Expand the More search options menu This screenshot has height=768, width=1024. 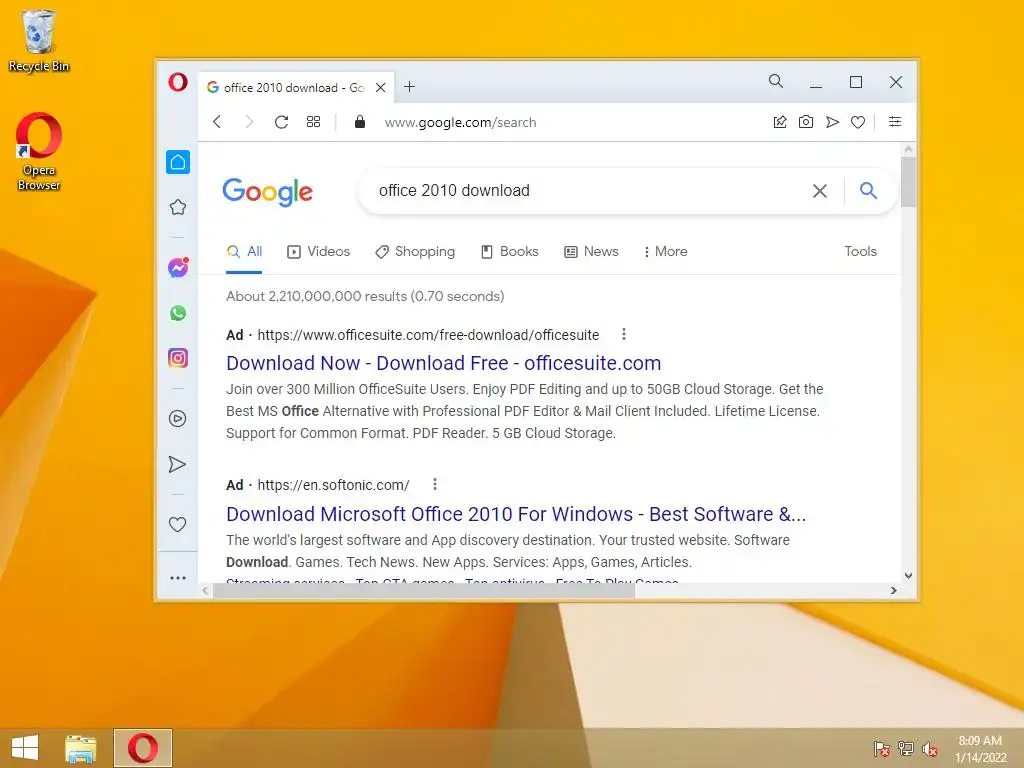665,251
